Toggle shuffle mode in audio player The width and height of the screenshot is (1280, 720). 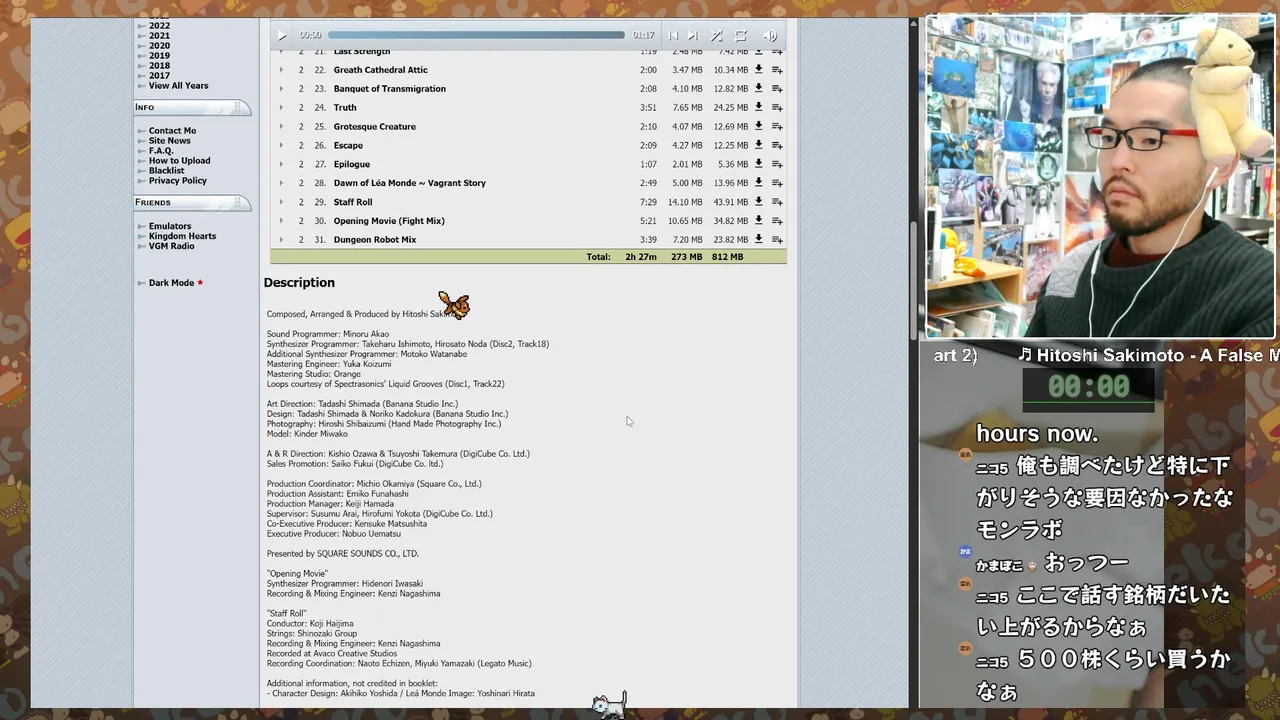716,36
